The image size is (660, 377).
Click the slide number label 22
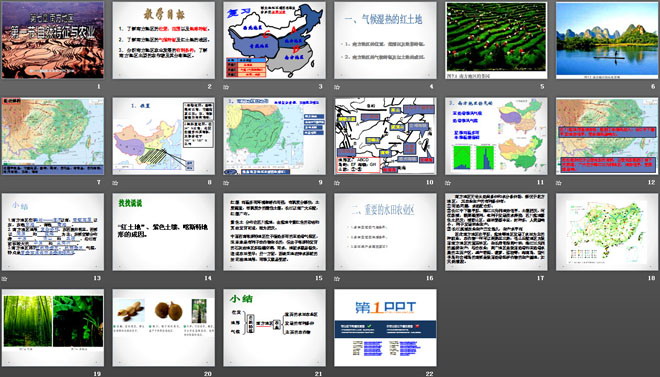pyautogui.click(x=430, y=374)
